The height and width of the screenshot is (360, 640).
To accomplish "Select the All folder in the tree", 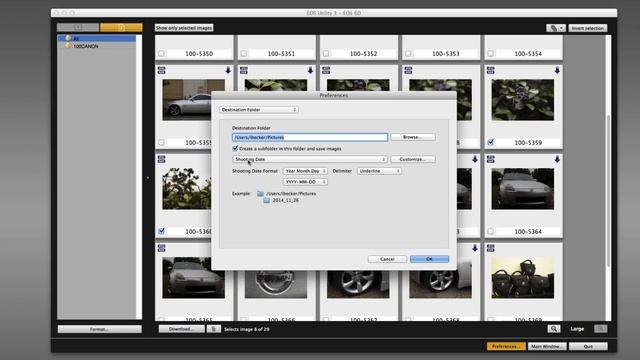I will [97, 38].
